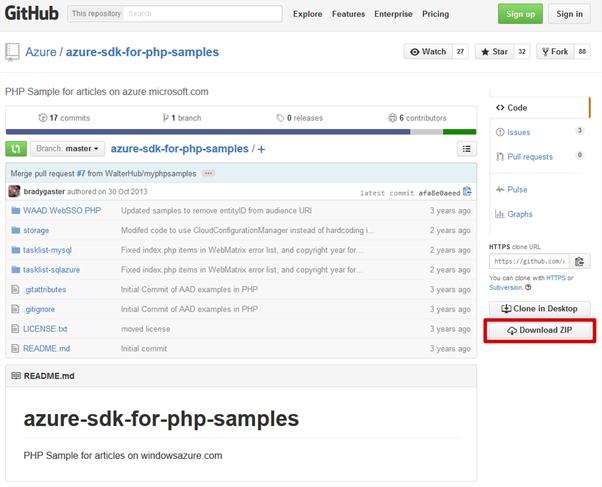Image resolution: width=602 pixels, height=487 pixels.
Task: Click azure-sdk-for-php-samples repo title link
Action: click(x=142, y=52)
